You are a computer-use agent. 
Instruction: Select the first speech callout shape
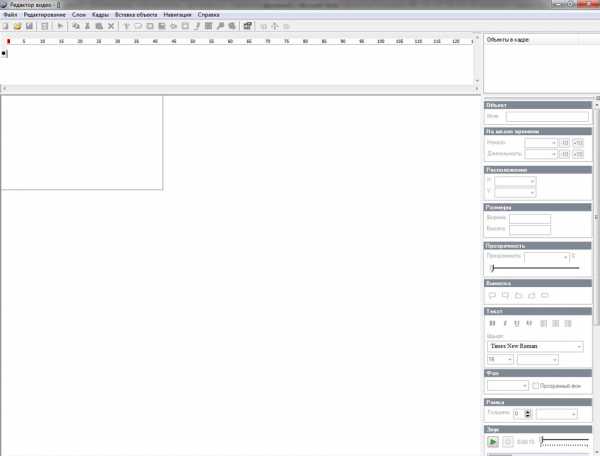click(492, 295)
